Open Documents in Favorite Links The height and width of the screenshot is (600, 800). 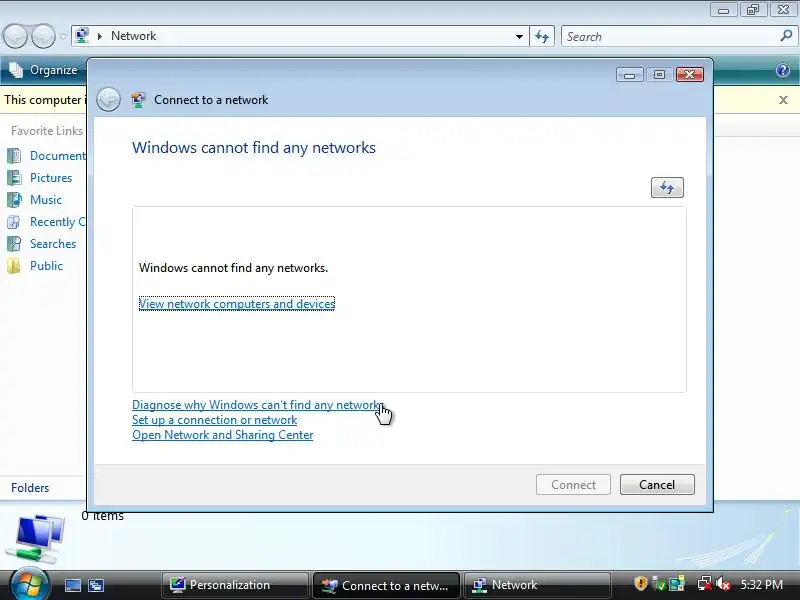(58, 156)
